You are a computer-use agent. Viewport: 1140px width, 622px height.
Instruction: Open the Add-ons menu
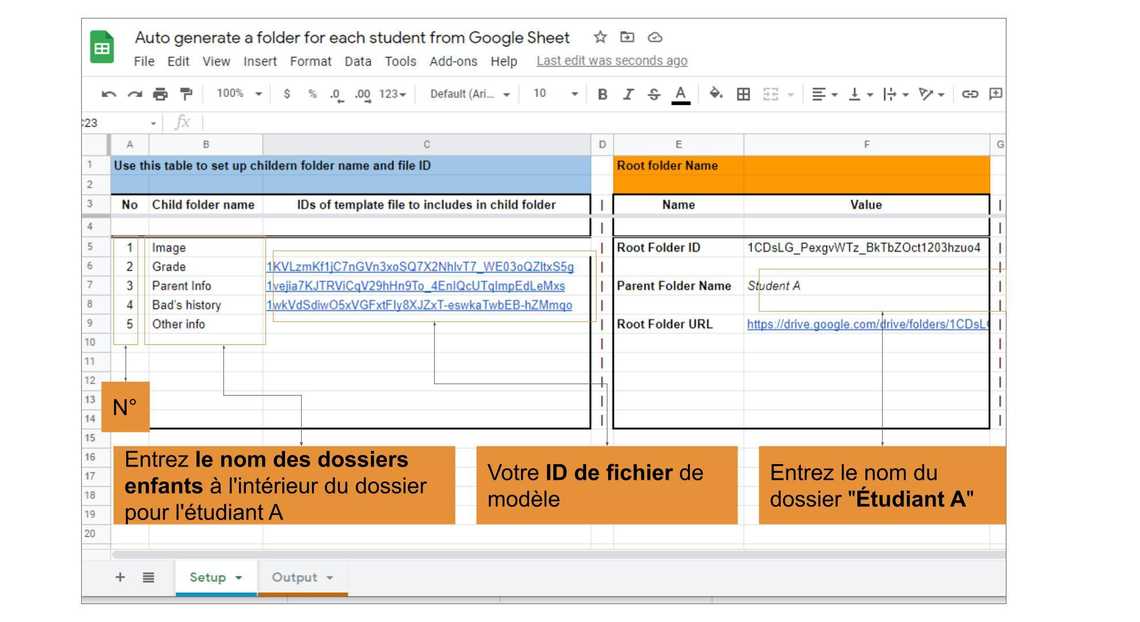click(x=453, y=61)
